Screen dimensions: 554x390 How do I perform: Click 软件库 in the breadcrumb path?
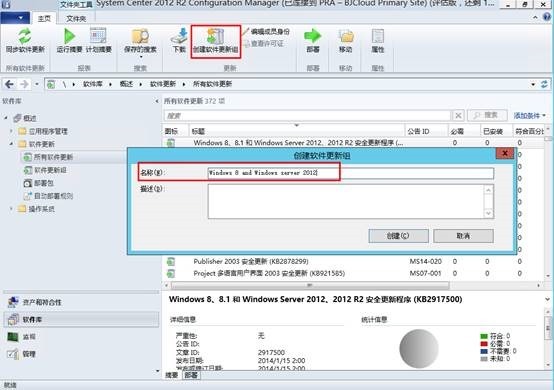pyautogui.click(x=93, y=84)
